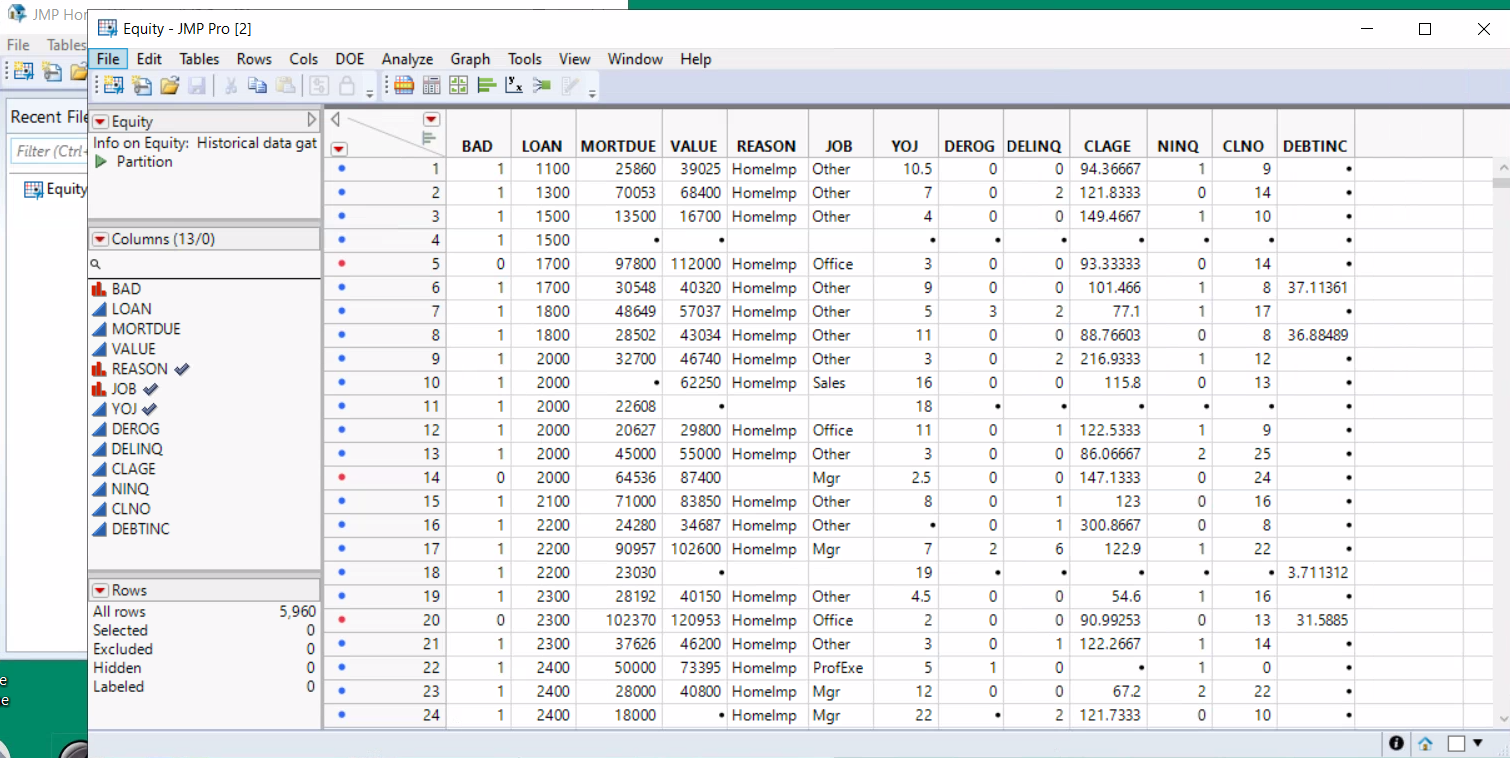Collapse side panels with the left-pointing triangle
Screen dimensions: 1510x758
[335, 119]
